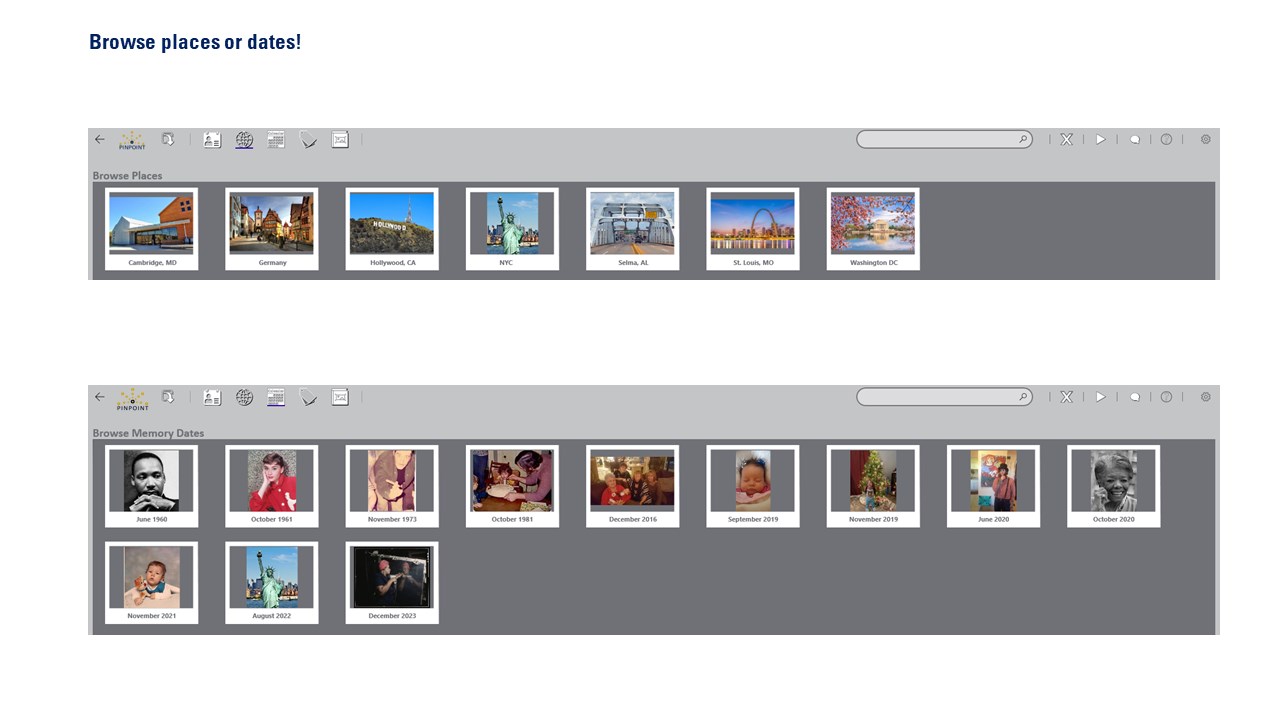This screenshot has width=1280, height=720.
Task: Click the search field in Browse Places toolbar
Action: coord(944,140)
